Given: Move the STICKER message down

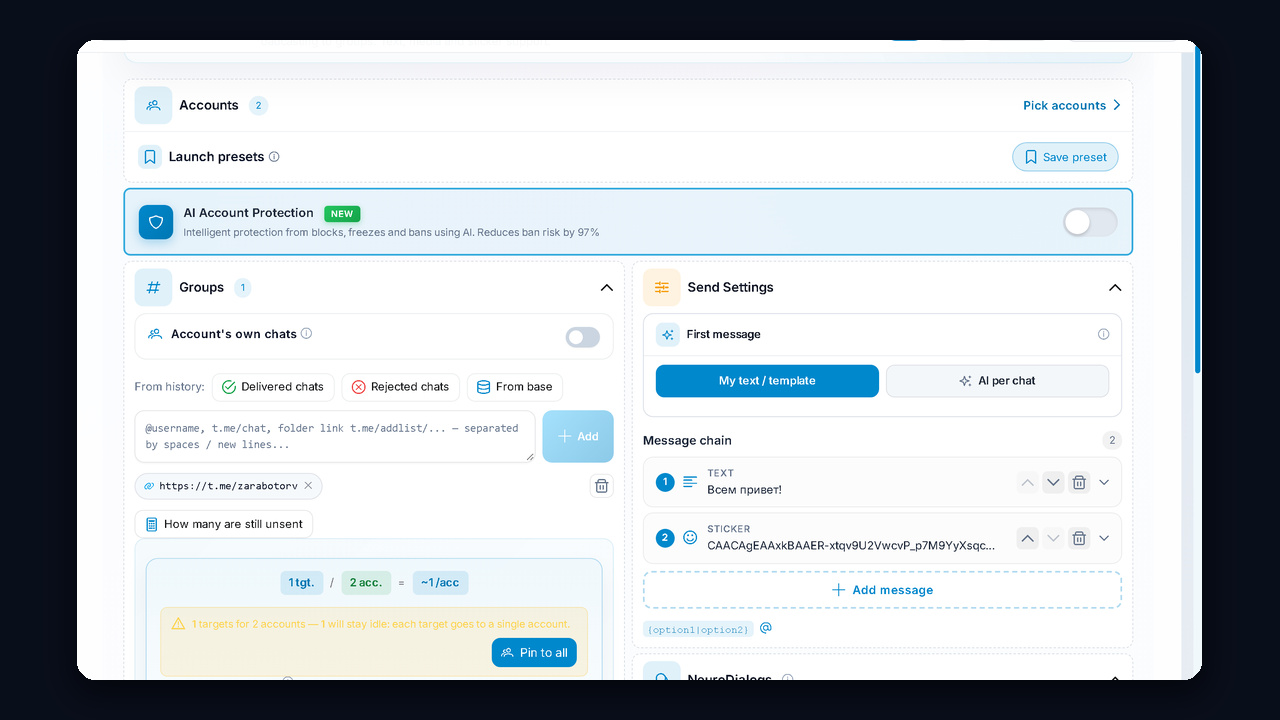Looking at the screenshot, I should pos(1053,538).
